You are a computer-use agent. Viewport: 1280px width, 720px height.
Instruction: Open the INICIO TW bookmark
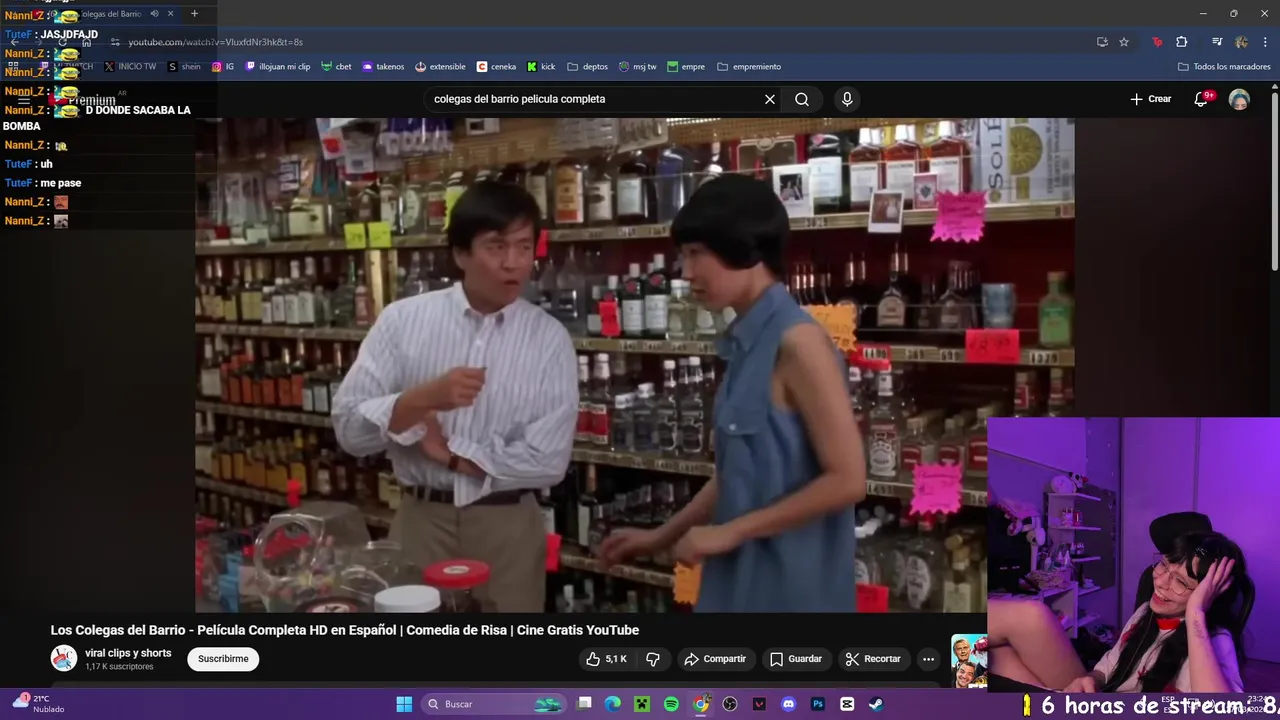tap(130, 67)
